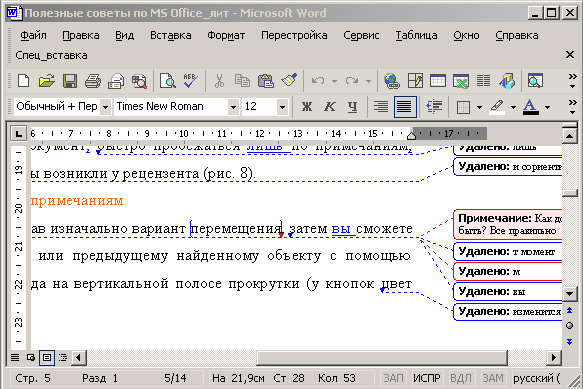Viewport: 583px width, 389px height.
Task: Click the Format Painter brush icon
Action: pyautogui.click(x=289, y=80)
